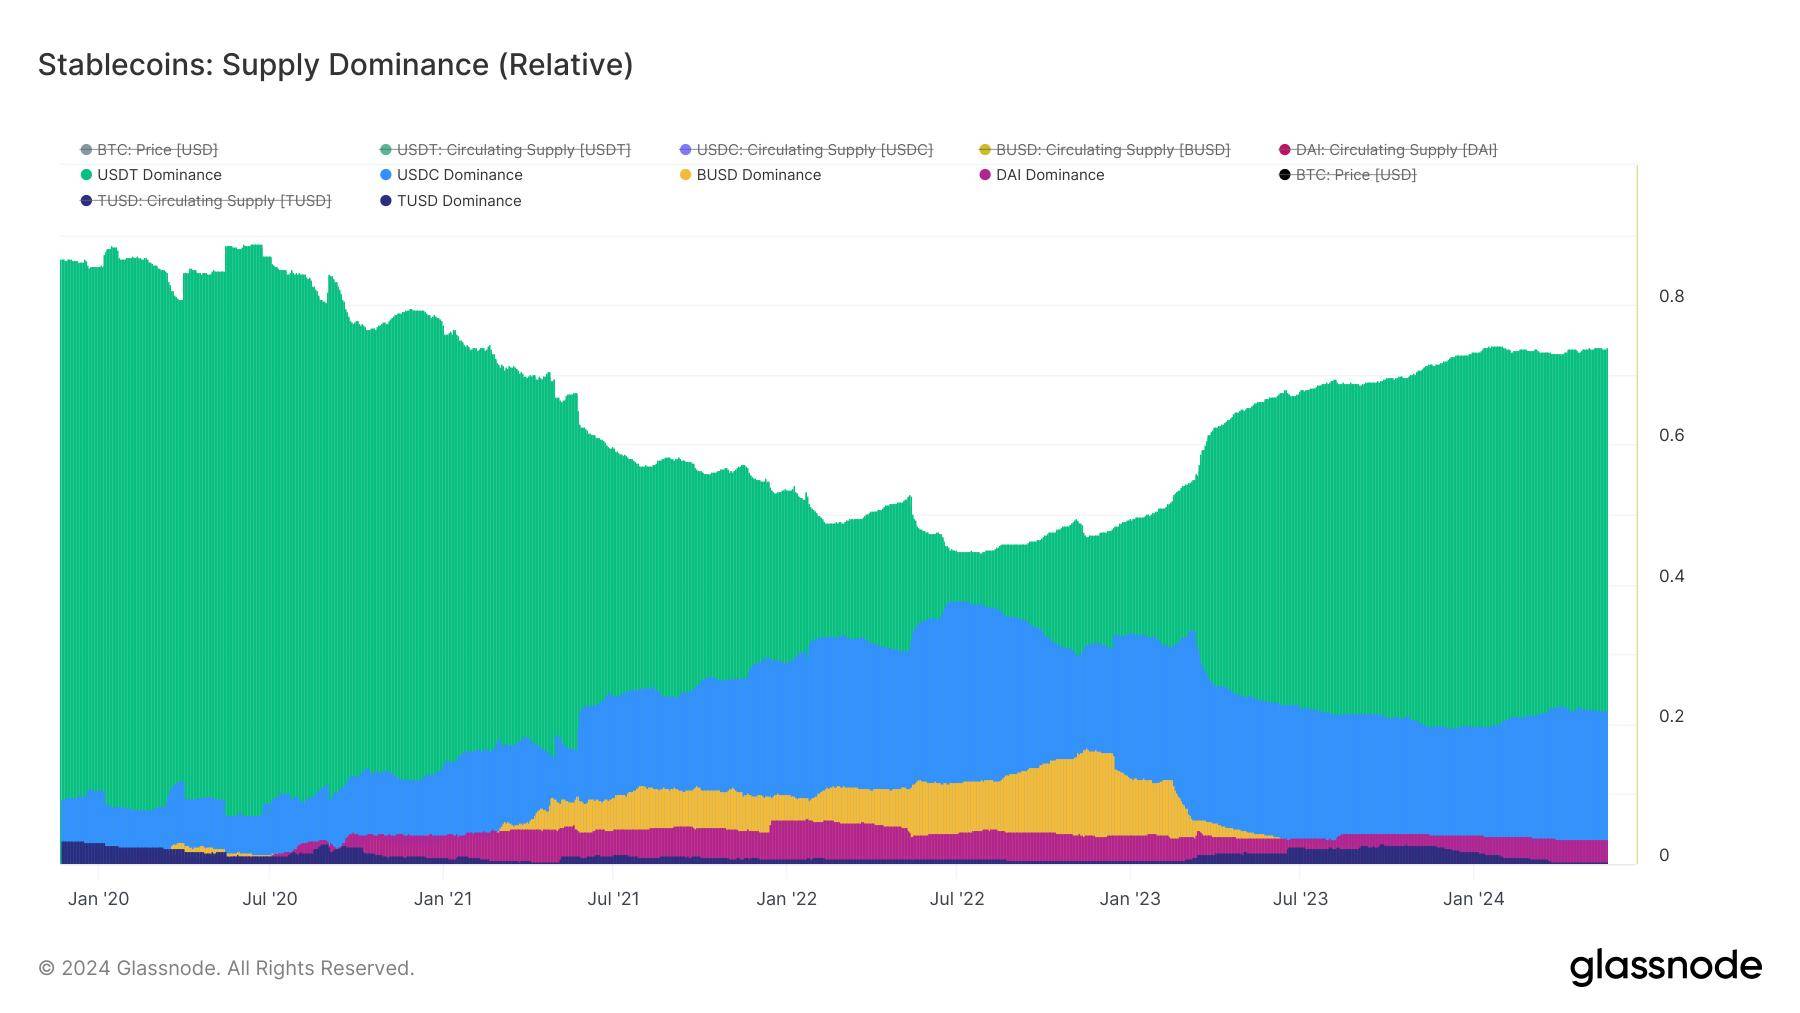The height and width of the screenshot is (1013, 1800).
Task: Select the 0.4 y-axis value
Action: point(1672,576)
